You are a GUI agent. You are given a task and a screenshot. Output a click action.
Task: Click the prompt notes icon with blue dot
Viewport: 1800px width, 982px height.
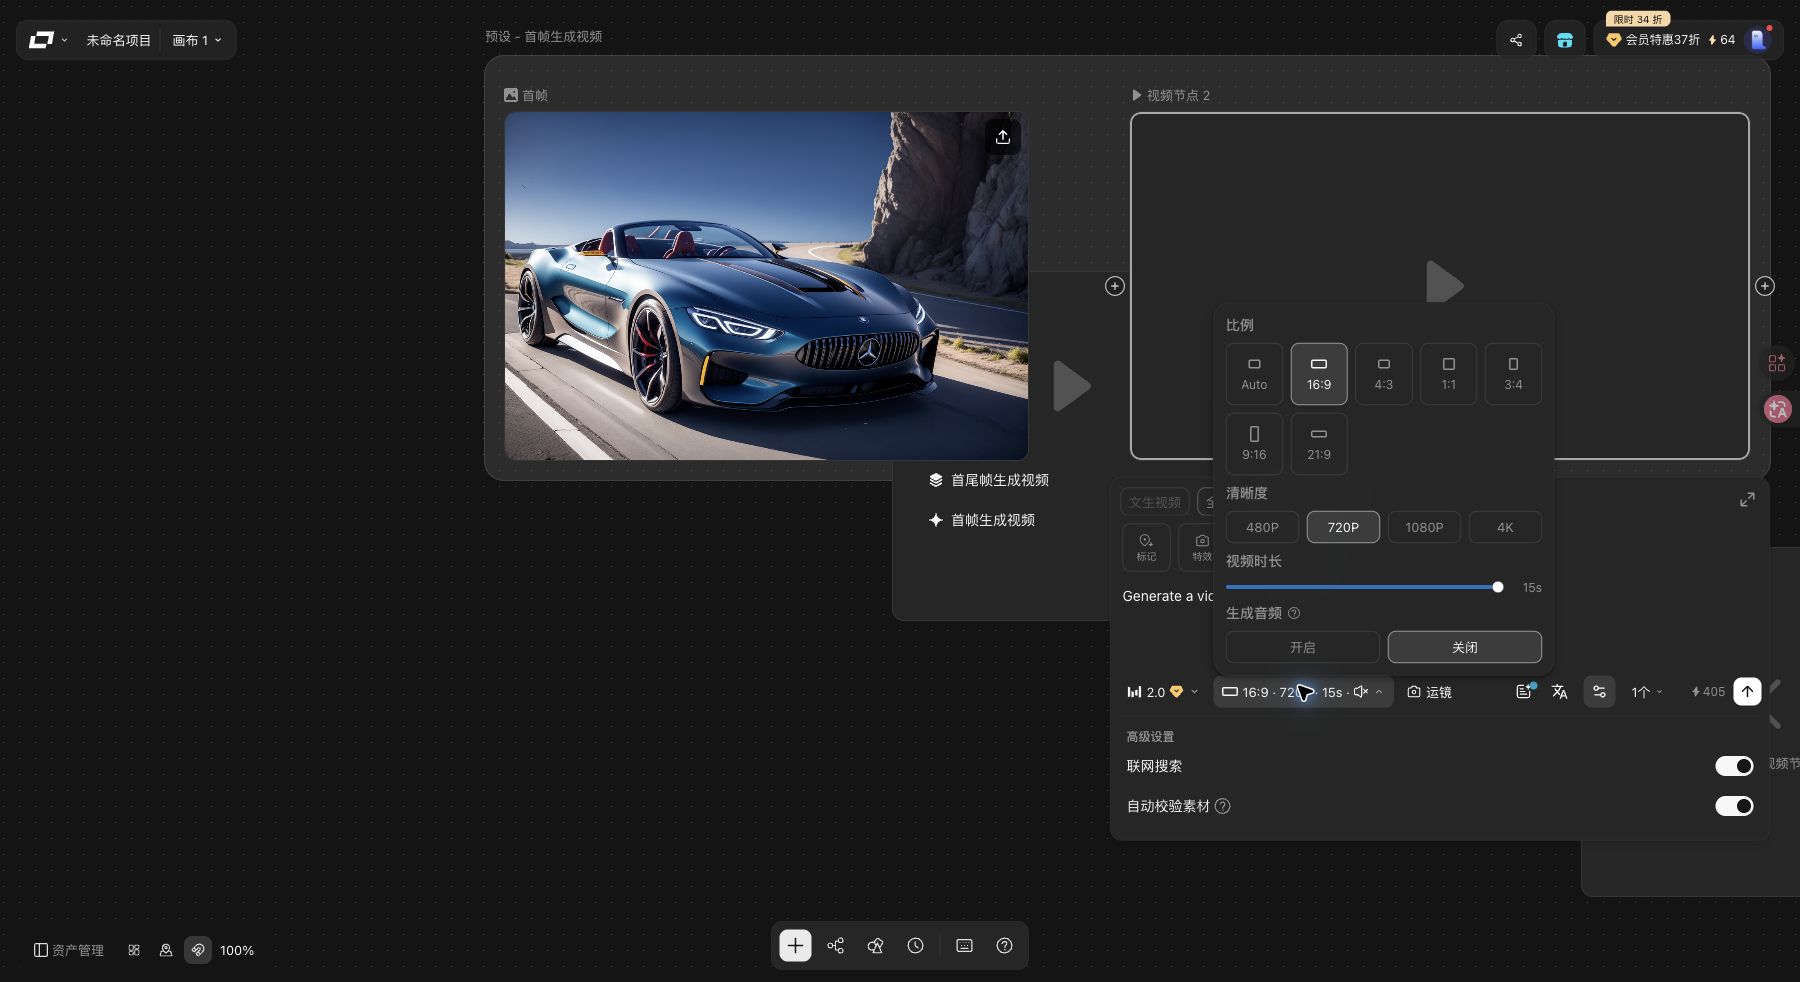pyautogui.click(x=1524, y=692)
